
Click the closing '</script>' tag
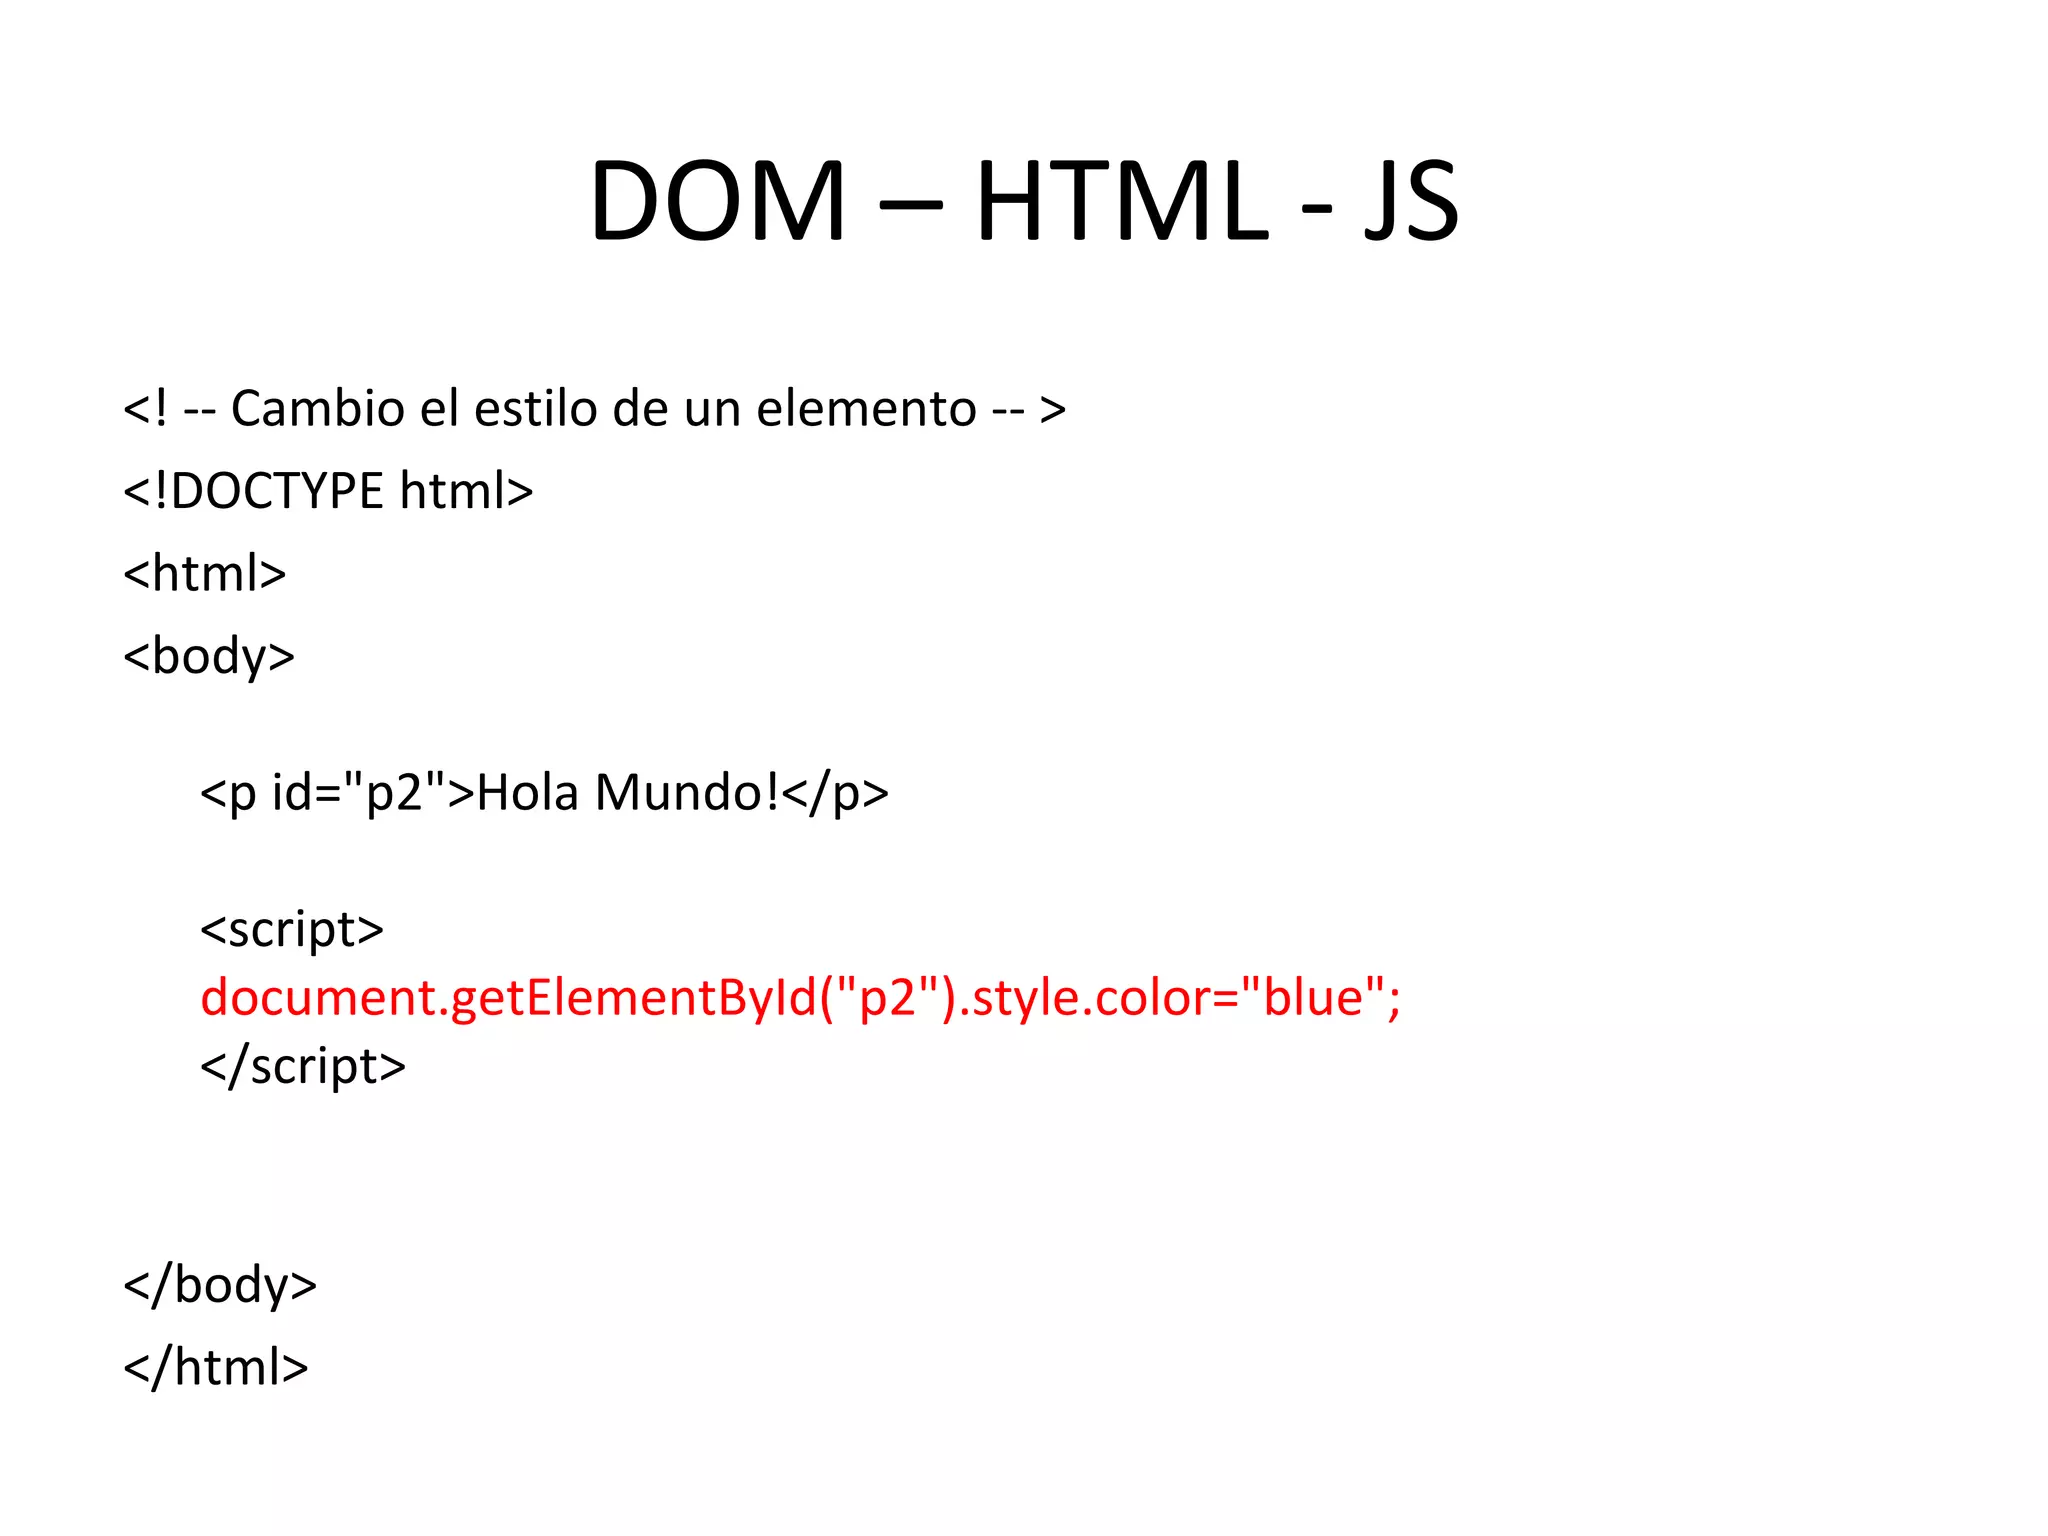(x=303, y=1066)
